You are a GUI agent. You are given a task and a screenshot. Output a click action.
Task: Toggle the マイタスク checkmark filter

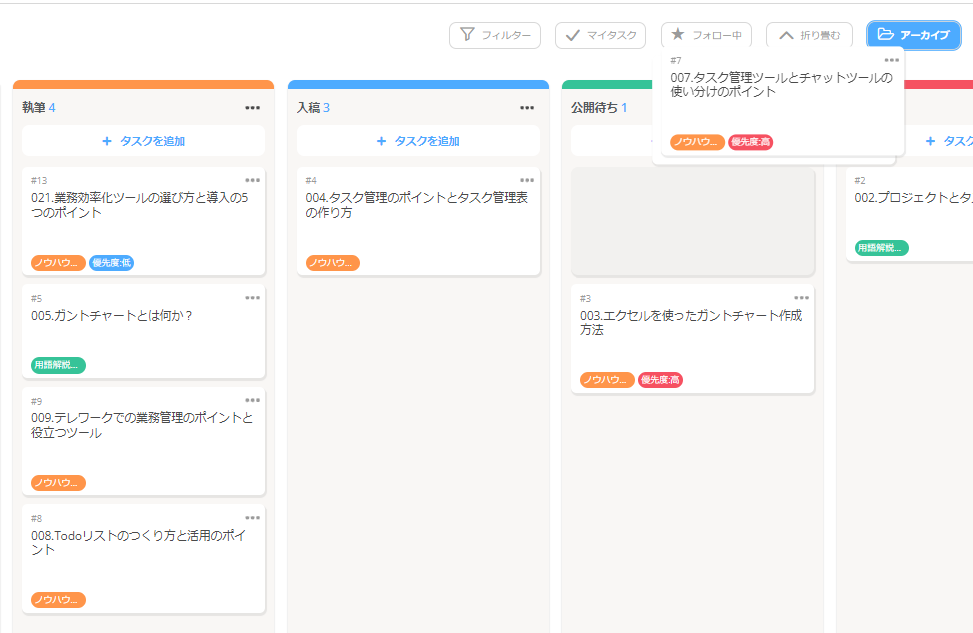tap(600, 35)
